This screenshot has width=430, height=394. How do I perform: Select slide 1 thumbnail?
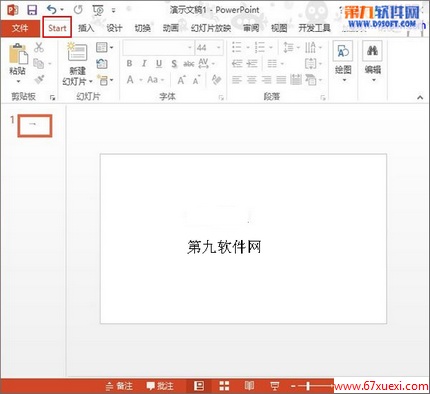tap(35, 126)
